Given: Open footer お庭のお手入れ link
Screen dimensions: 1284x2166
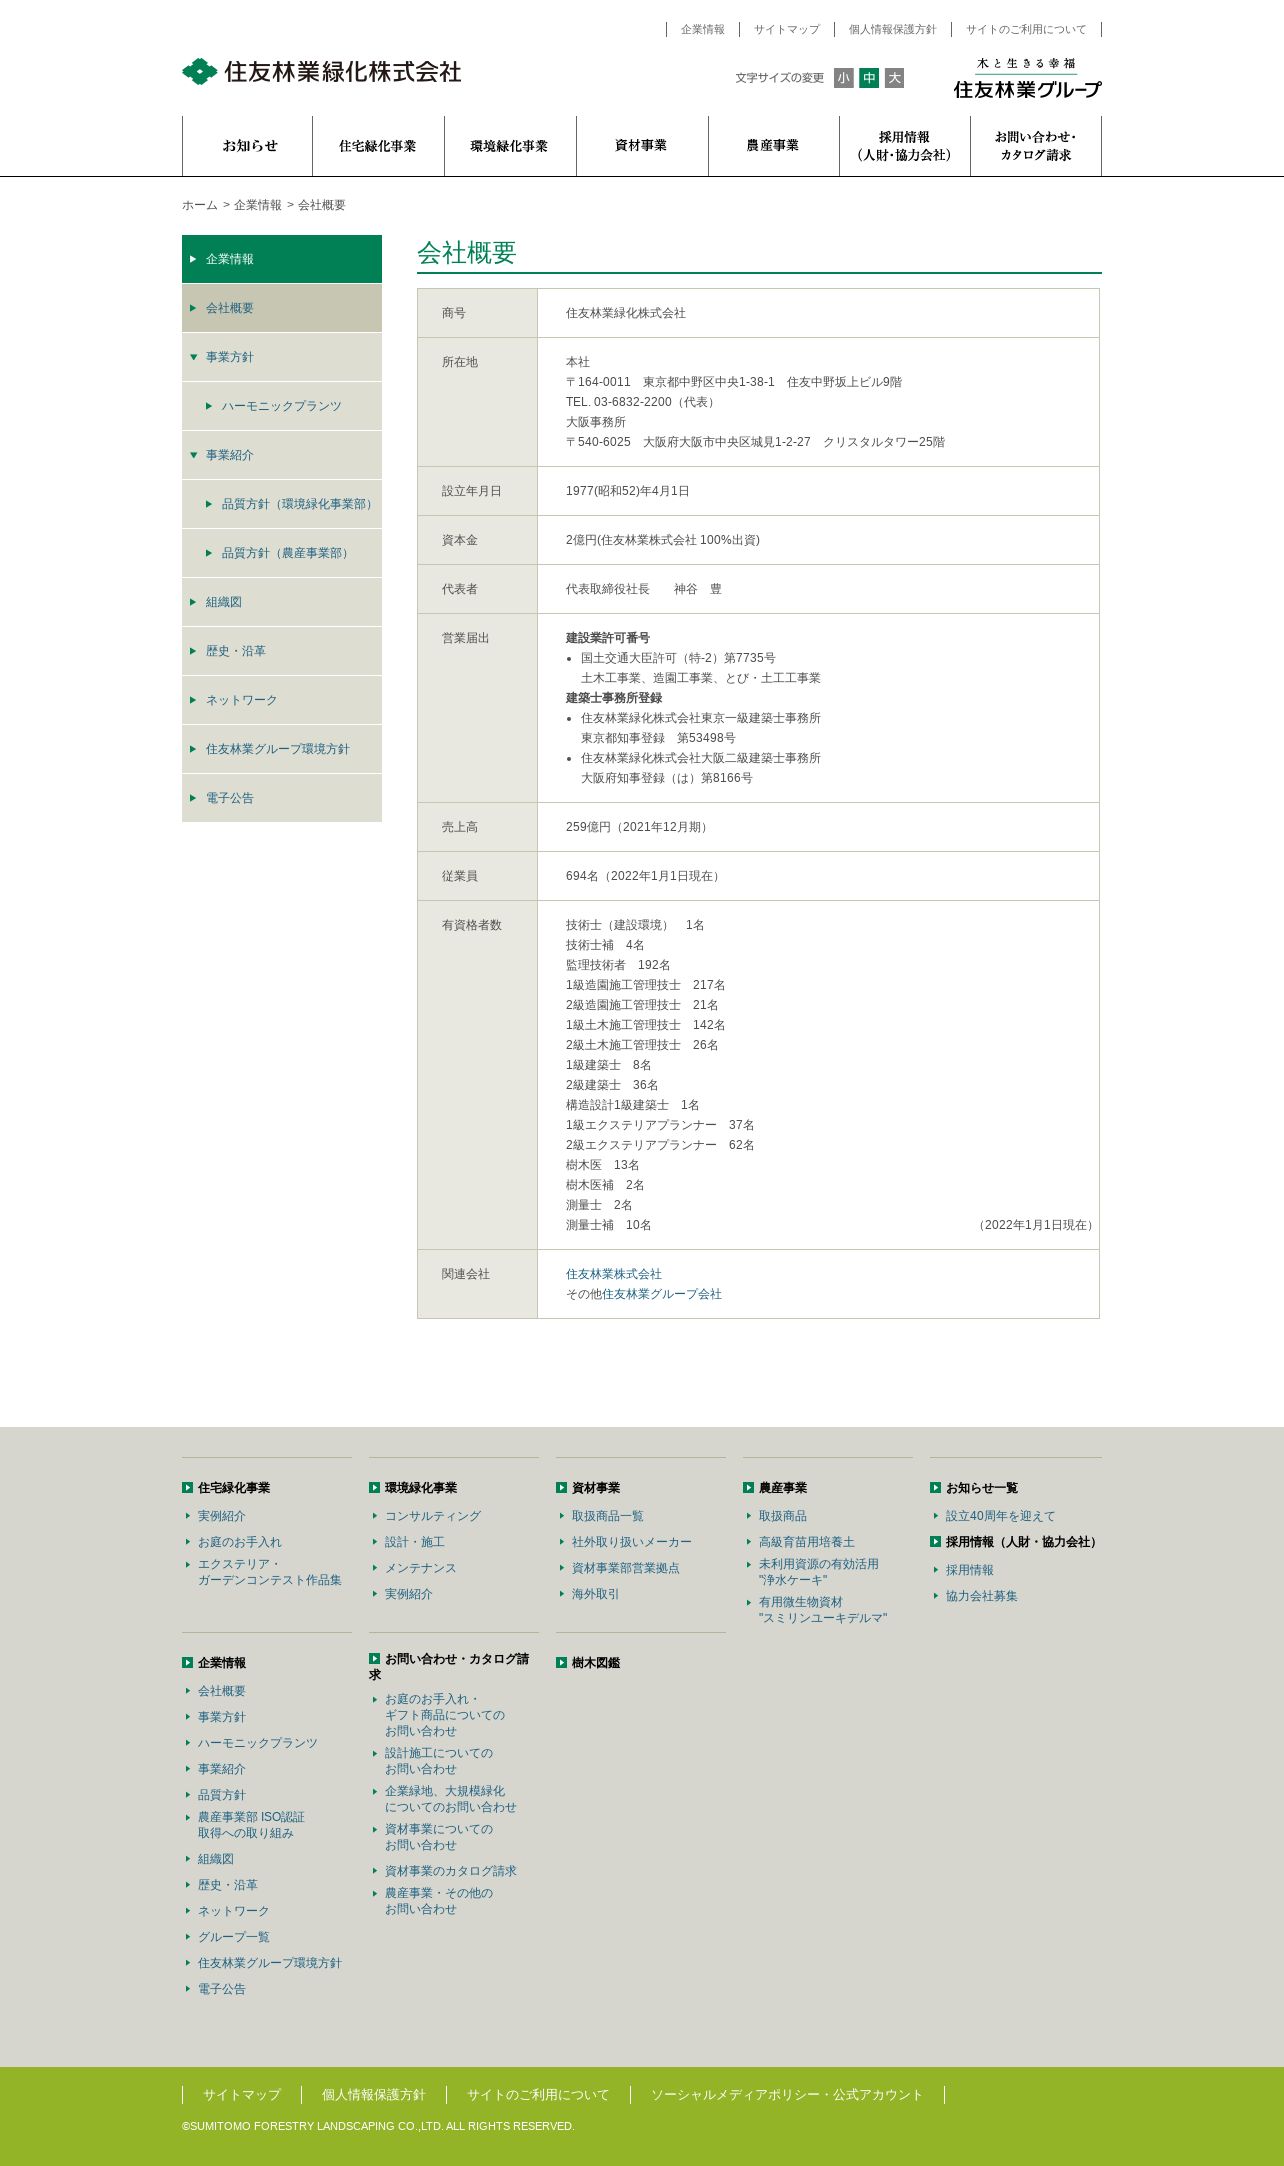Looking at the screenshot, I should coord(240,1542).
